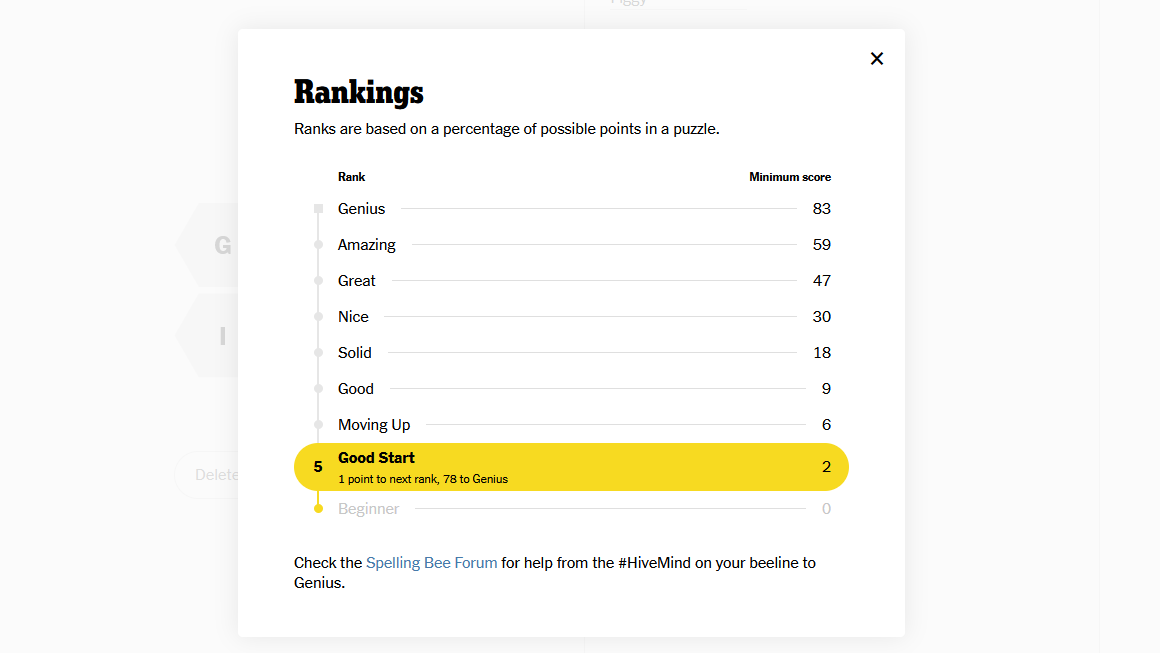Click the dot marker next to Amazing

318,245
